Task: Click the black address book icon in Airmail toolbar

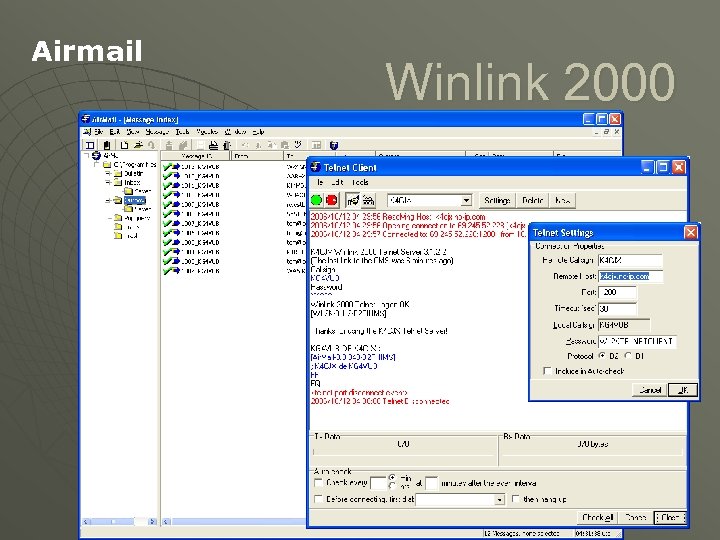Action: point(107,145)
